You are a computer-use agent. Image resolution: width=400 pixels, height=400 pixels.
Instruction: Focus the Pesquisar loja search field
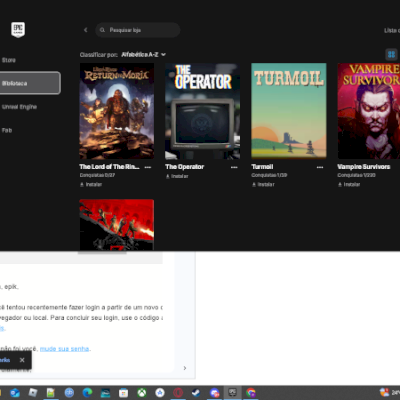point(138,30)
